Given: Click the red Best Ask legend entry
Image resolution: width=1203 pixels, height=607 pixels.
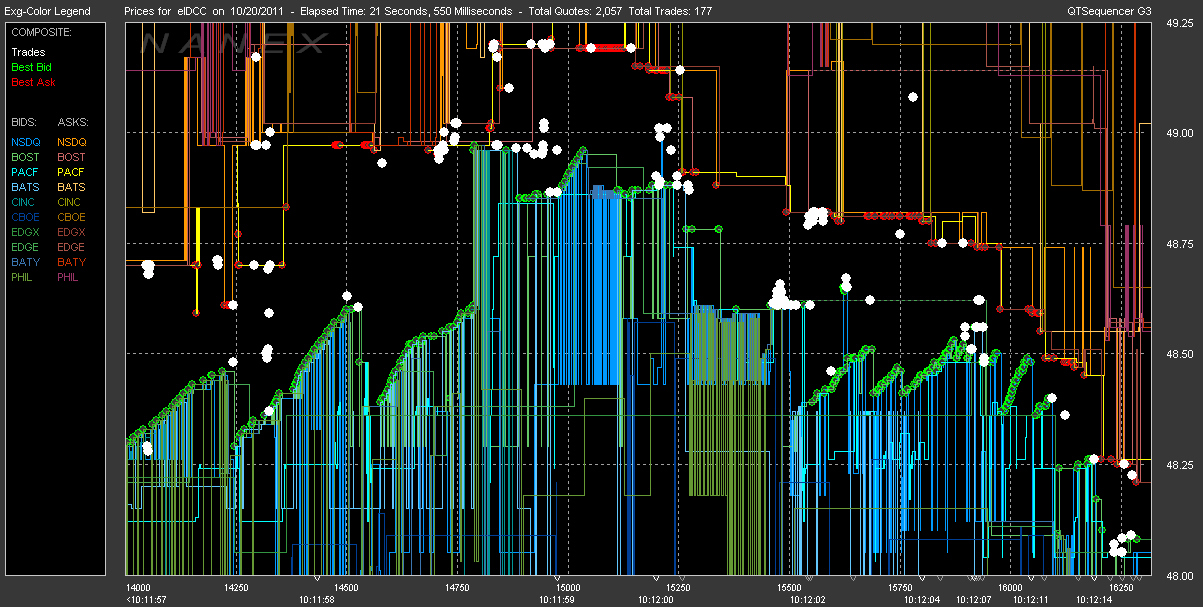Looking at the screenshot, I should (32, 82).
